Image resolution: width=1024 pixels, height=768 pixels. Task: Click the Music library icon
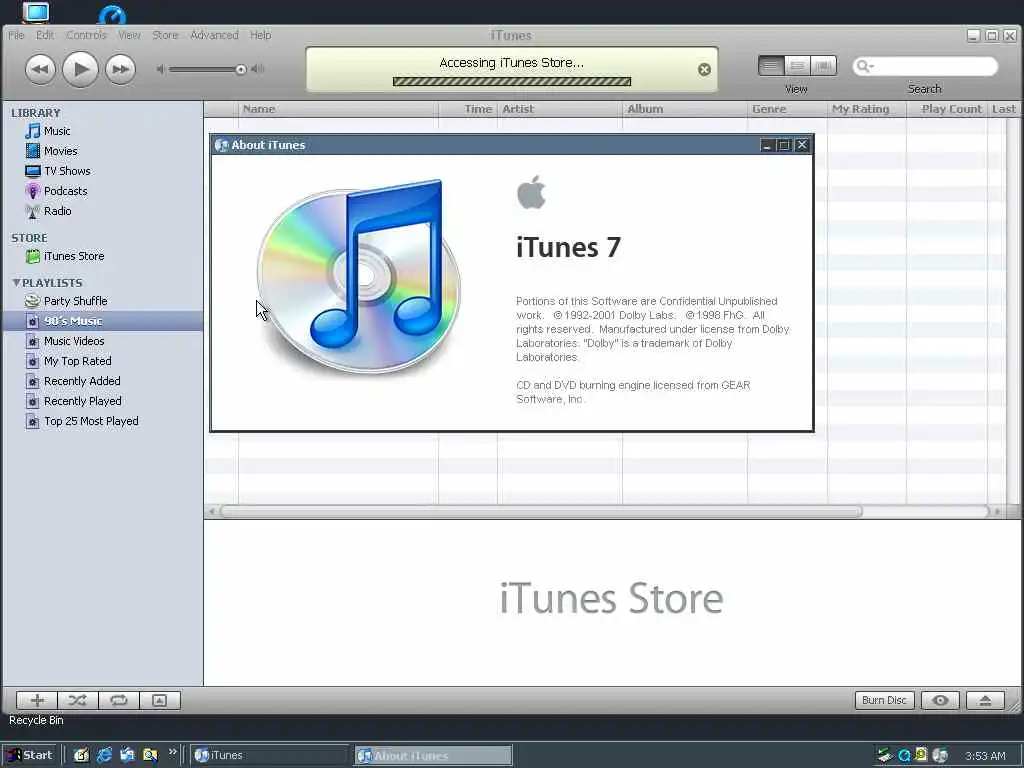[33, 131]
